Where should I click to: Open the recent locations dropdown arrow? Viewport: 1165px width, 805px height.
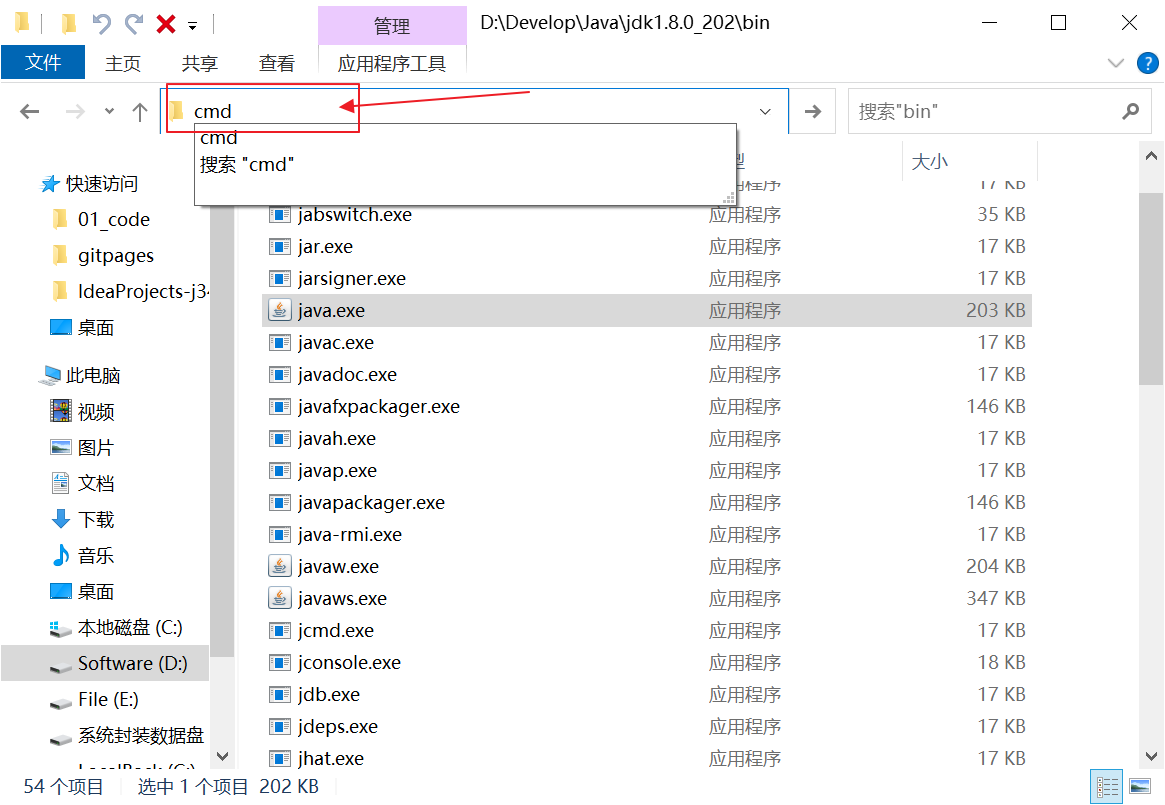pos(109,112)
